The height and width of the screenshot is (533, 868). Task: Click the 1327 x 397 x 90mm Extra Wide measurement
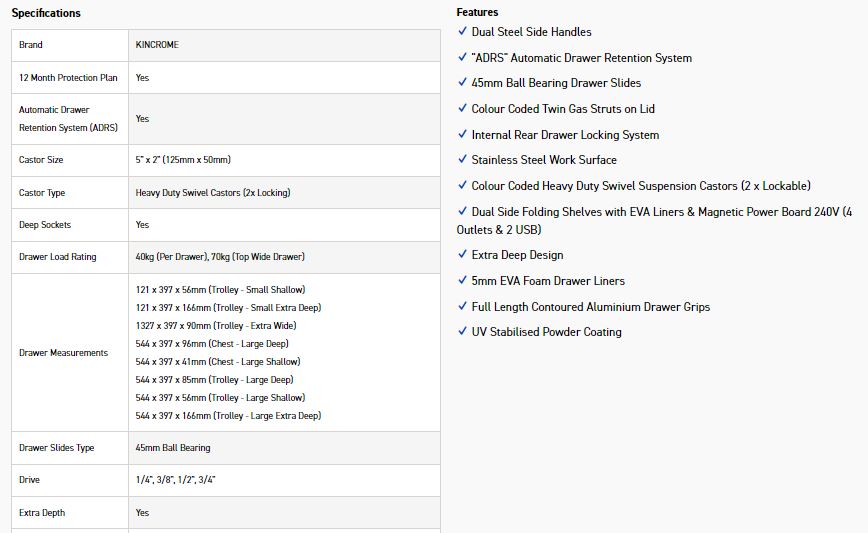point(216,326)
